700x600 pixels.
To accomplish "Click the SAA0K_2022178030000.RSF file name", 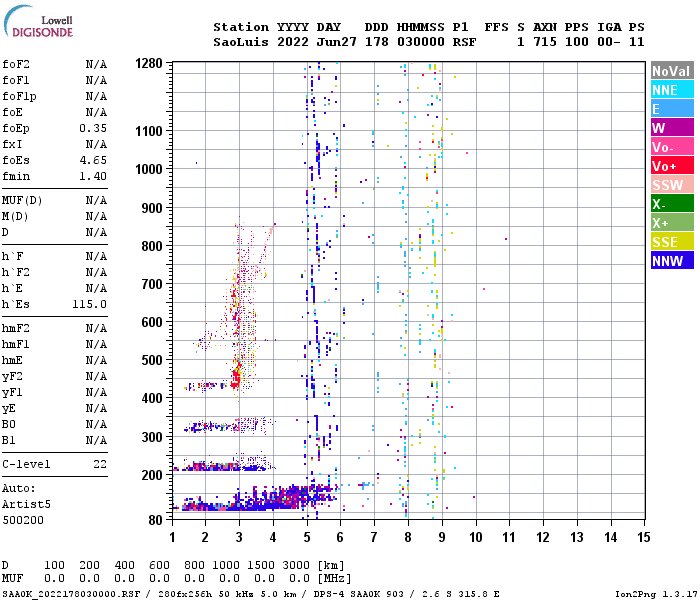I will pos(71,594).
